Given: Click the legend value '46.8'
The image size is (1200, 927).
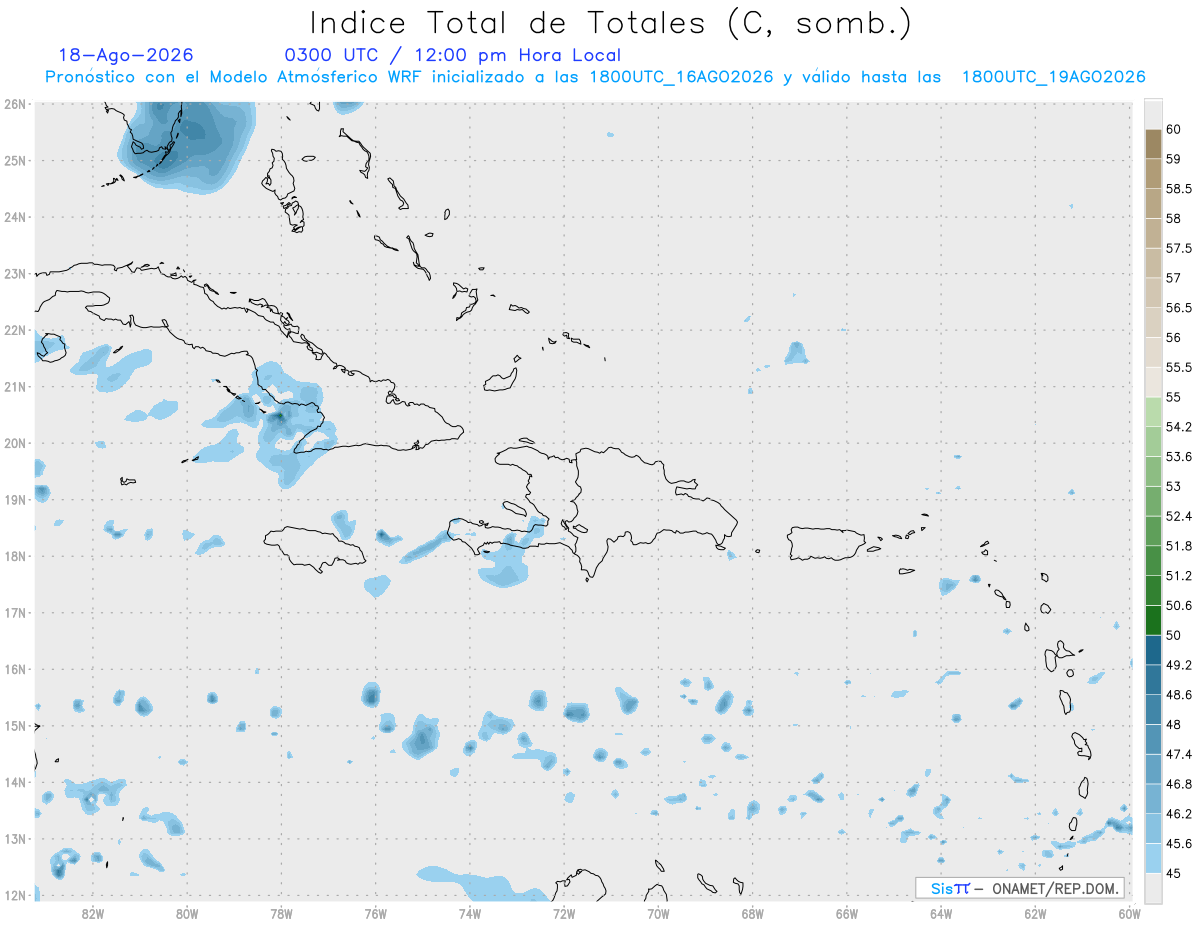Looking at the screenshot, I should point(1178,784).
